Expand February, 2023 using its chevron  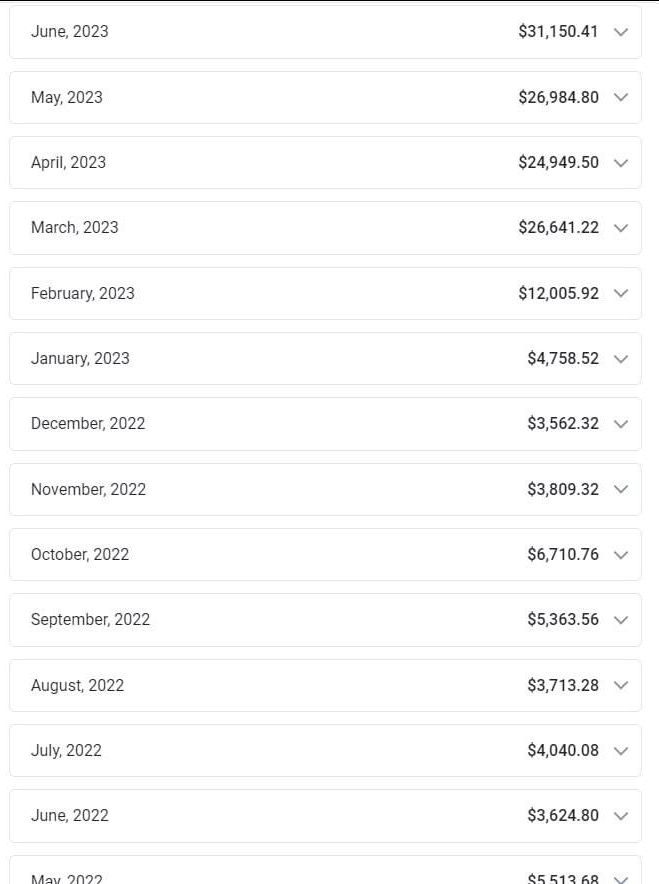(x=621, y=293)
